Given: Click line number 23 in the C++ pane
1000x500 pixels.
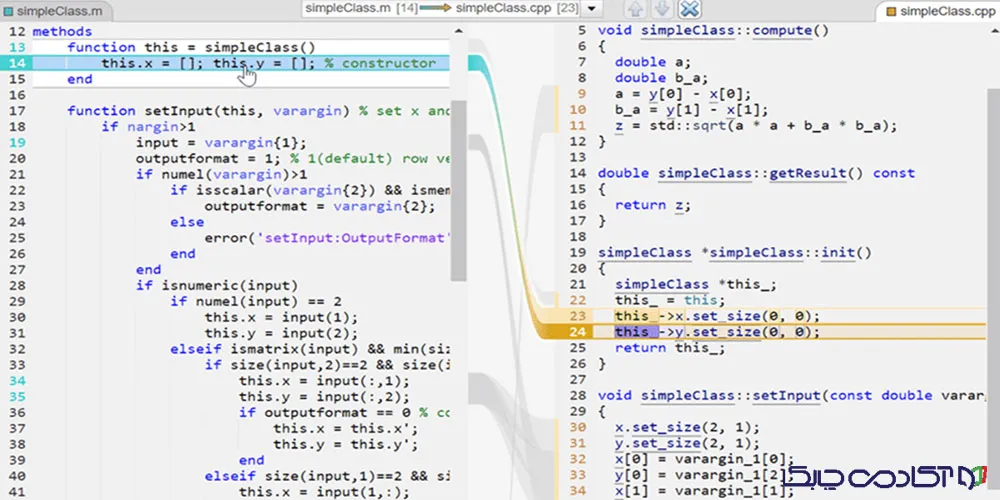Looking at the screenshot, I should click(577, 316).
